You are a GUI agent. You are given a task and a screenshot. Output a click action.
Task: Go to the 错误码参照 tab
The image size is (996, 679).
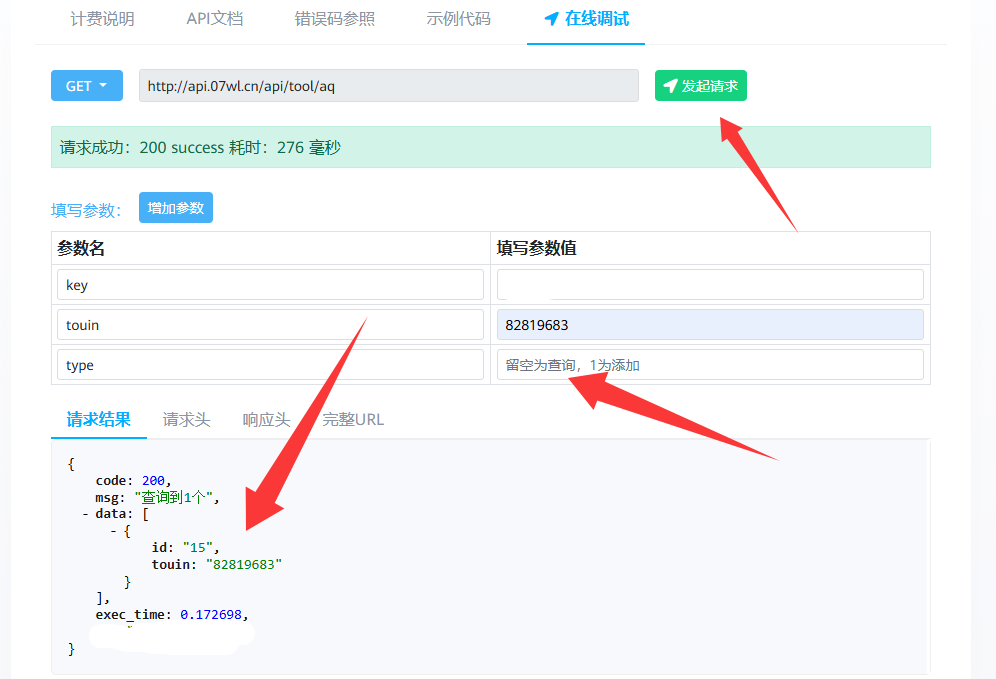coord(334,19)
